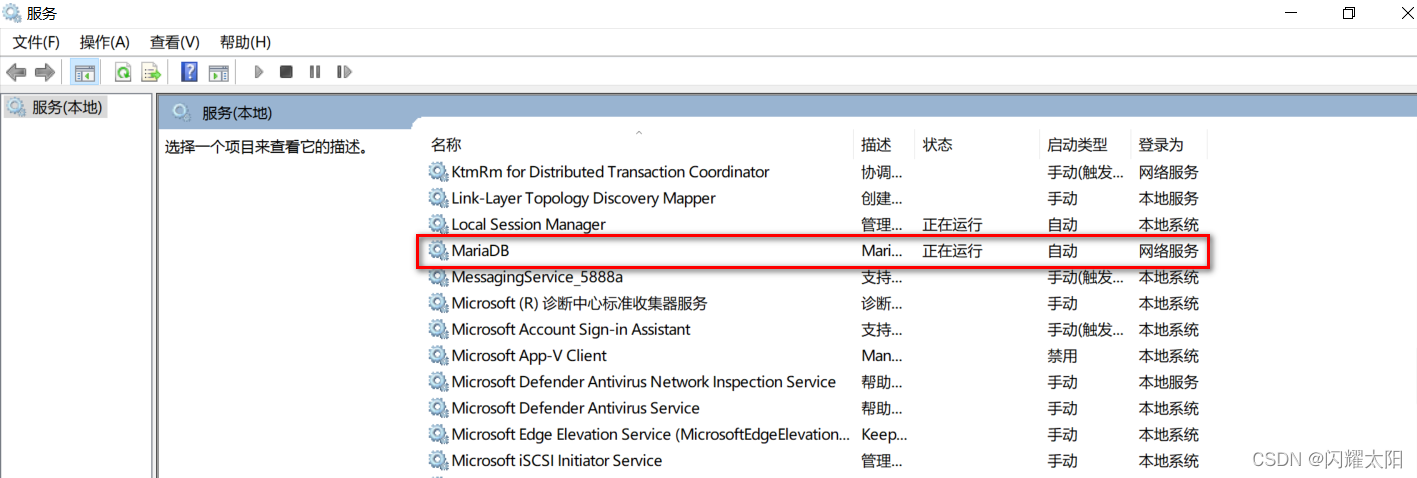Click gear icon of Microsoft Edge Elevation Service

[x=438, y=434]
